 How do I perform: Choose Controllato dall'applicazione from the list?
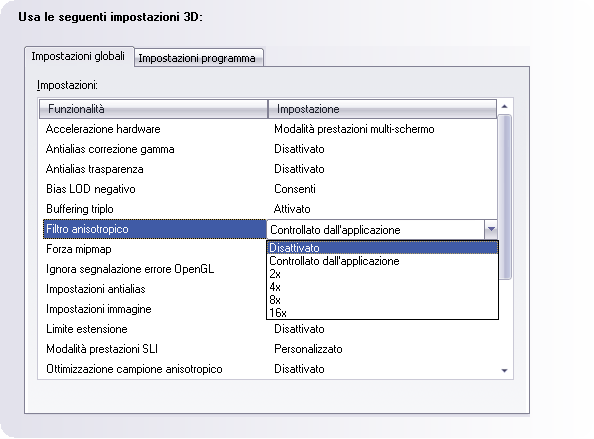pyautogui.click(x=383, y=261)
